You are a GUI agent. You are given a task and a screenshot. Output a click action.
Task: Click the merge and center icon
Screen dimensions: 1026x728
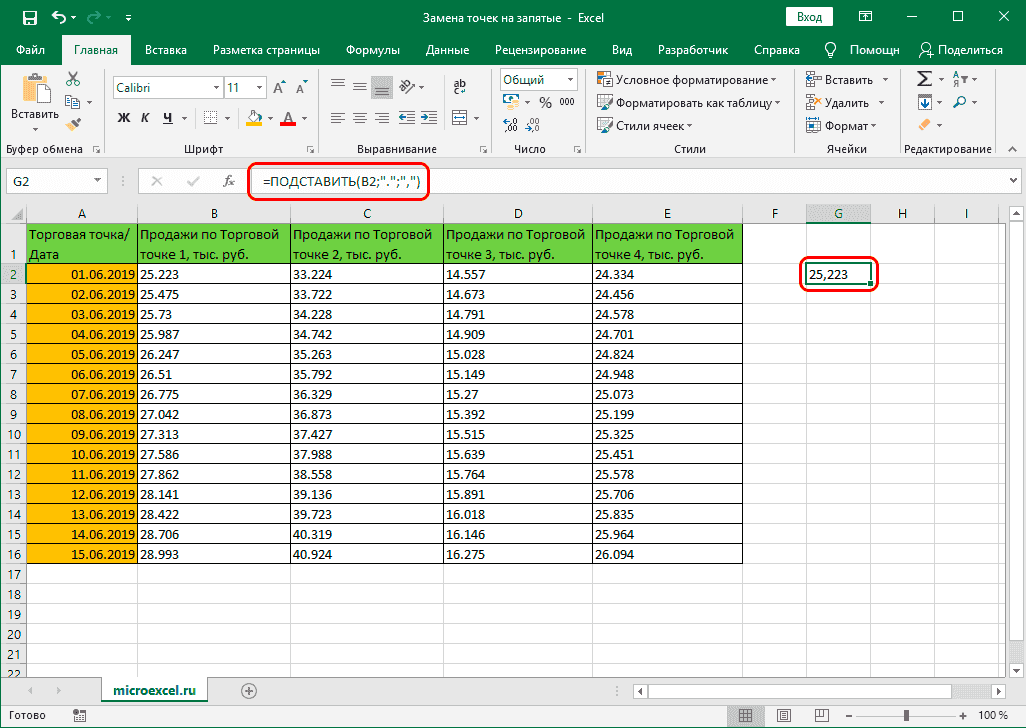(460, 118)
